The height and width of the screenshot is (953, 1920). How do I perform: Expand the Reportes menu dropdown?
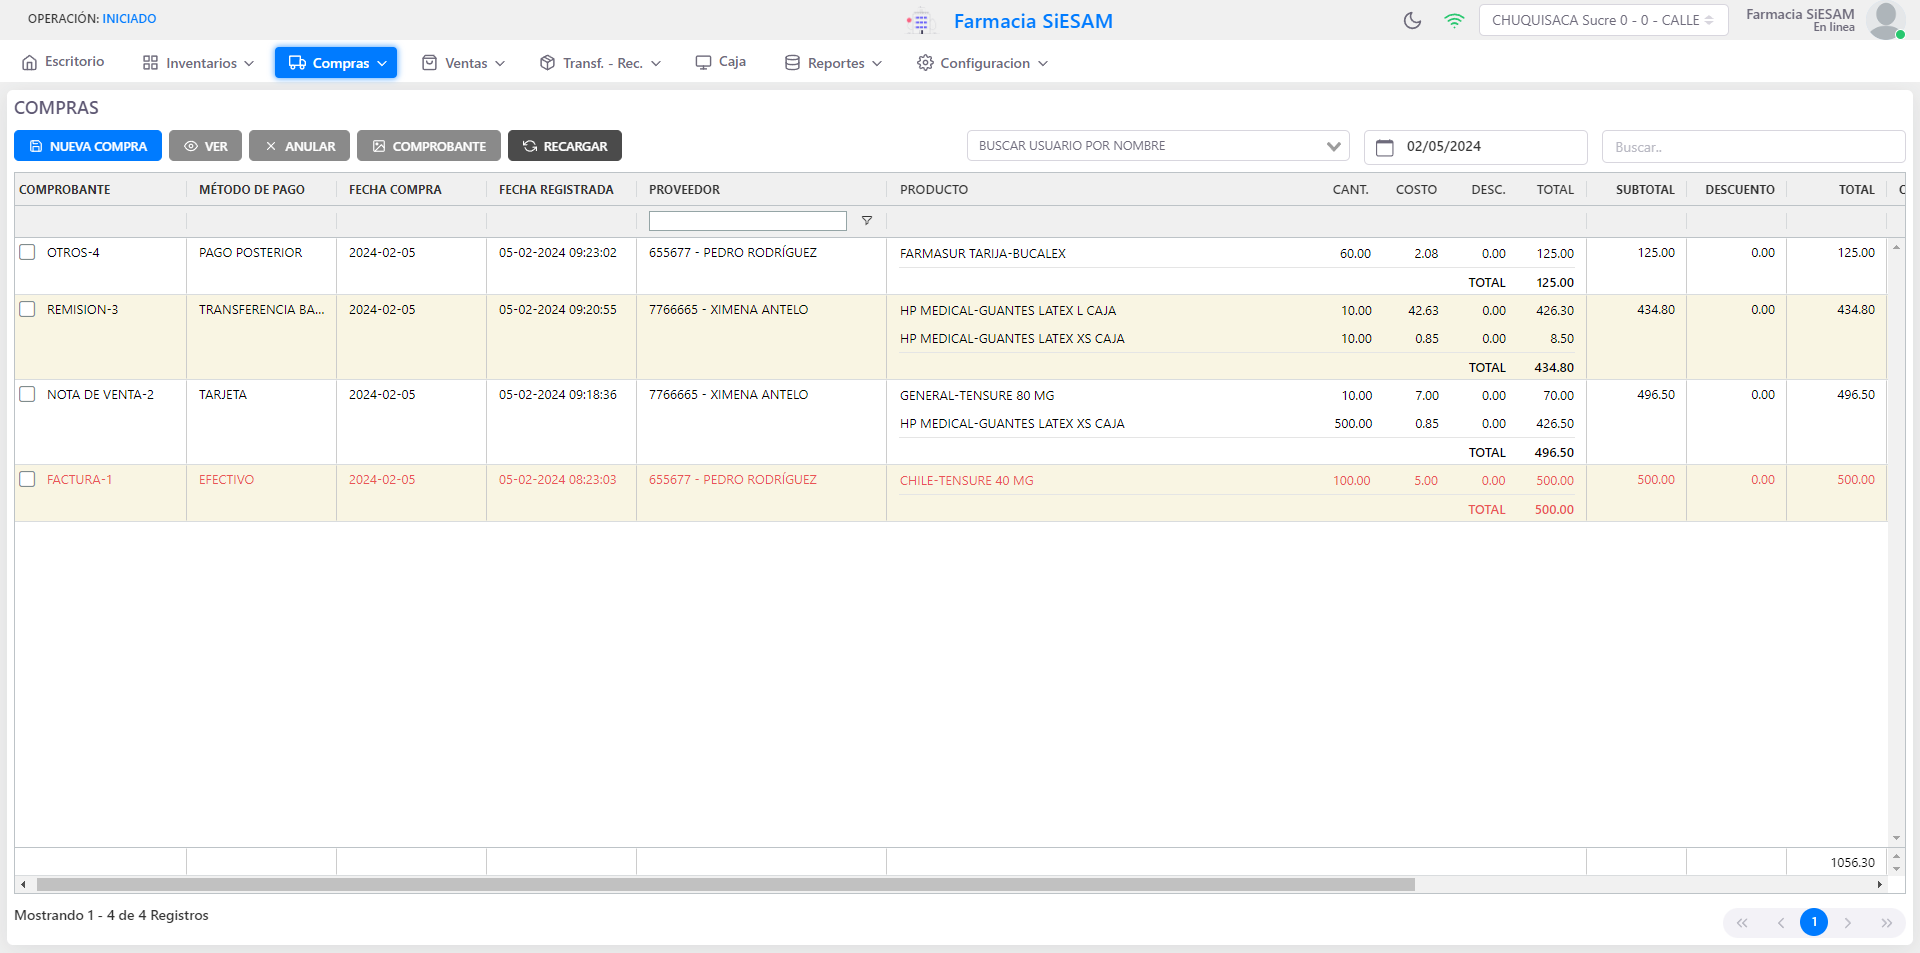(833, 63)
